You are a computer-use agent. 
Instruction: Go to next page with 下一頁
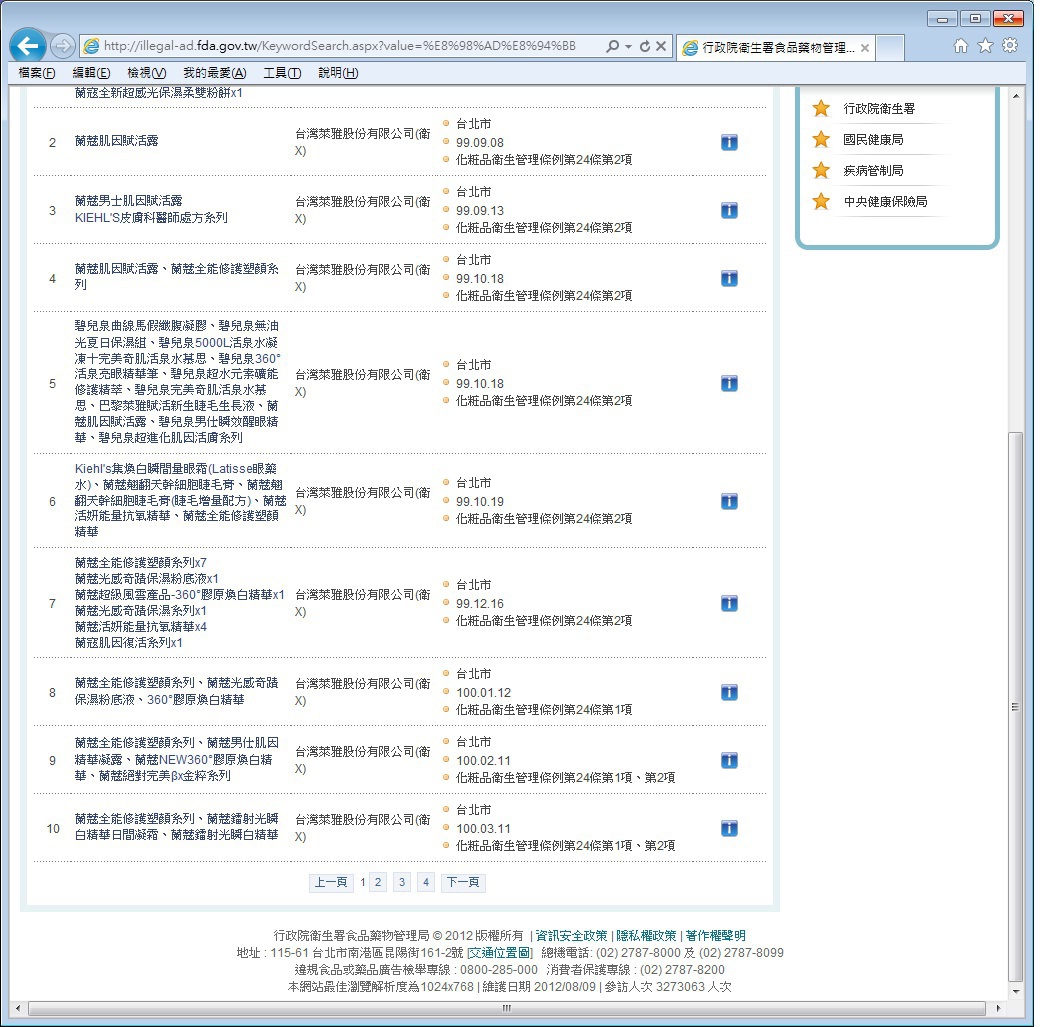tap(463, 882)
